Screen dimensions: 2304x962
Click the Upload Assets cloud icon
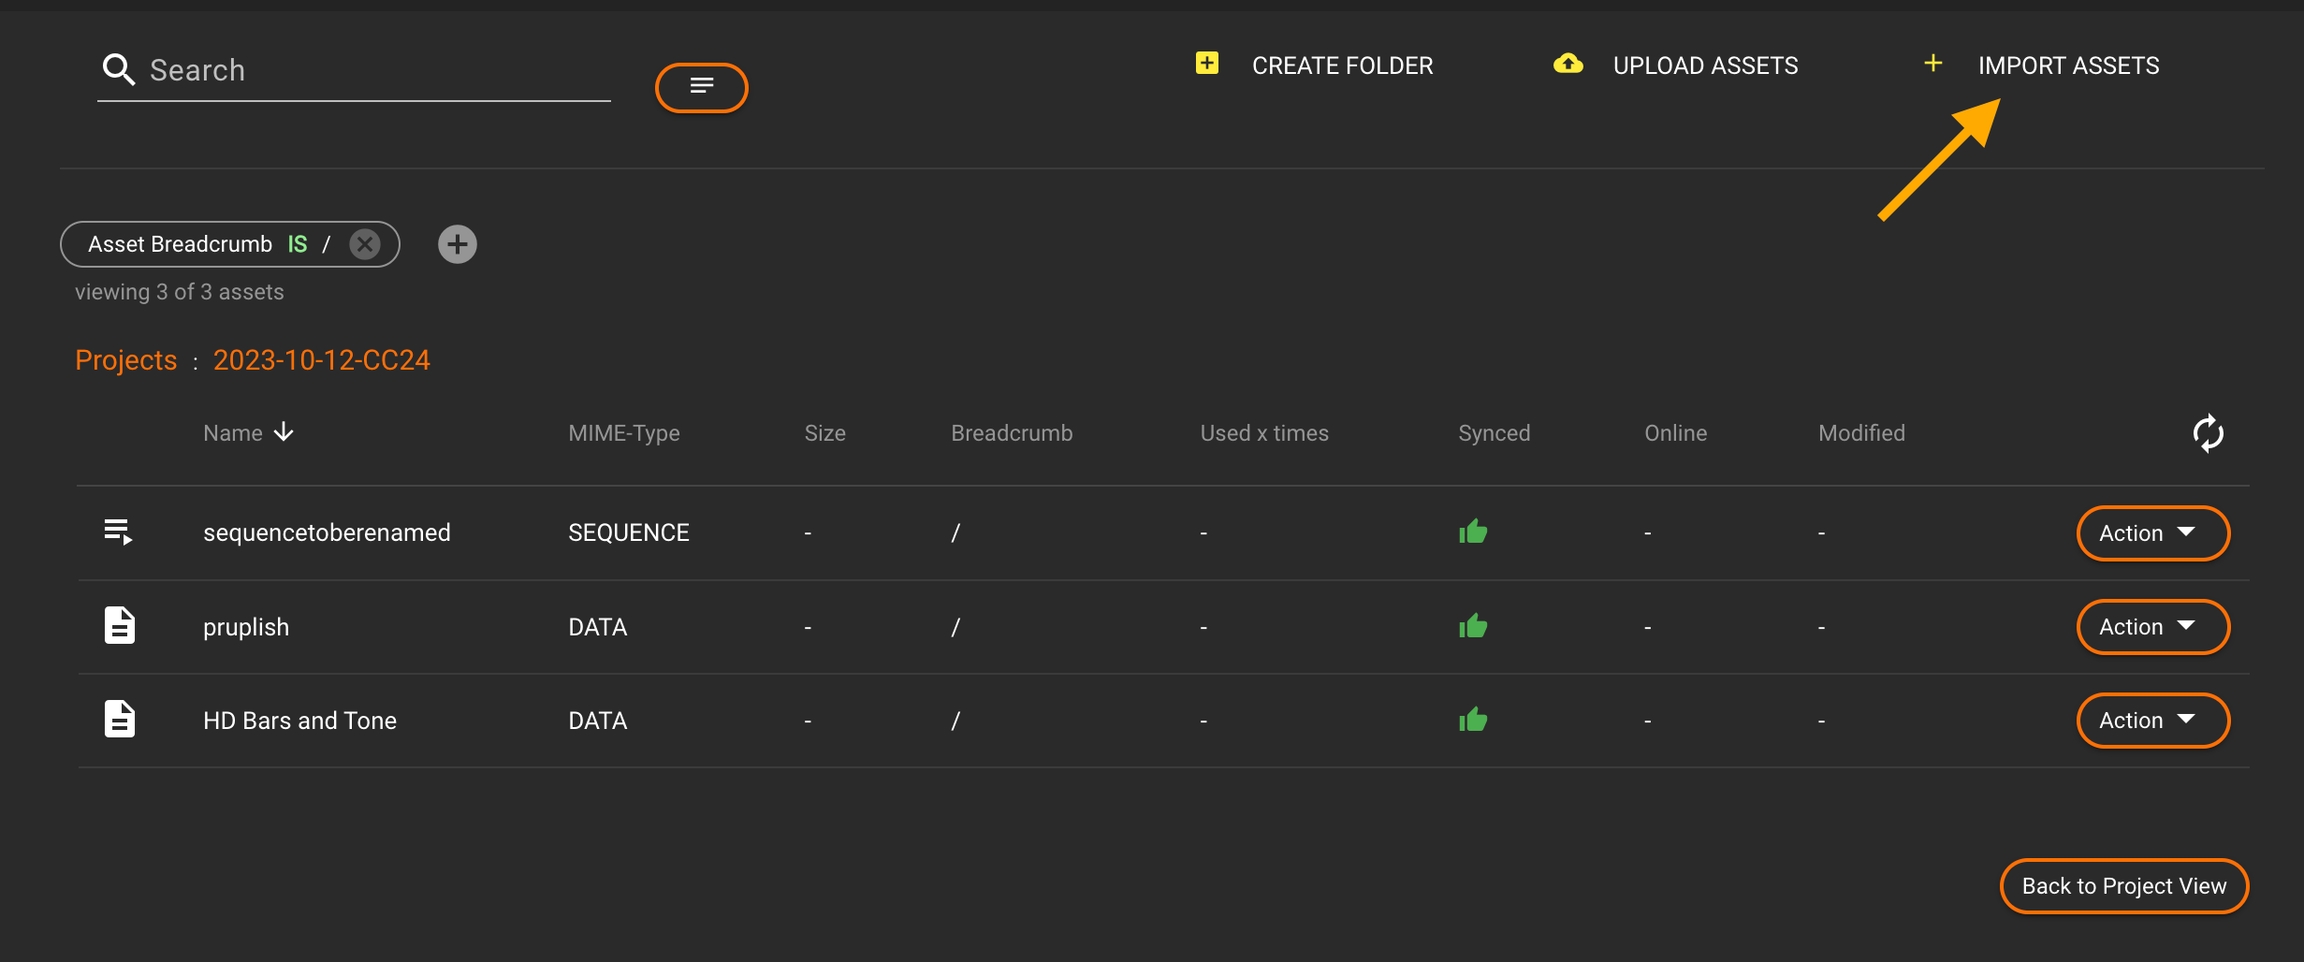point(1567,64)
